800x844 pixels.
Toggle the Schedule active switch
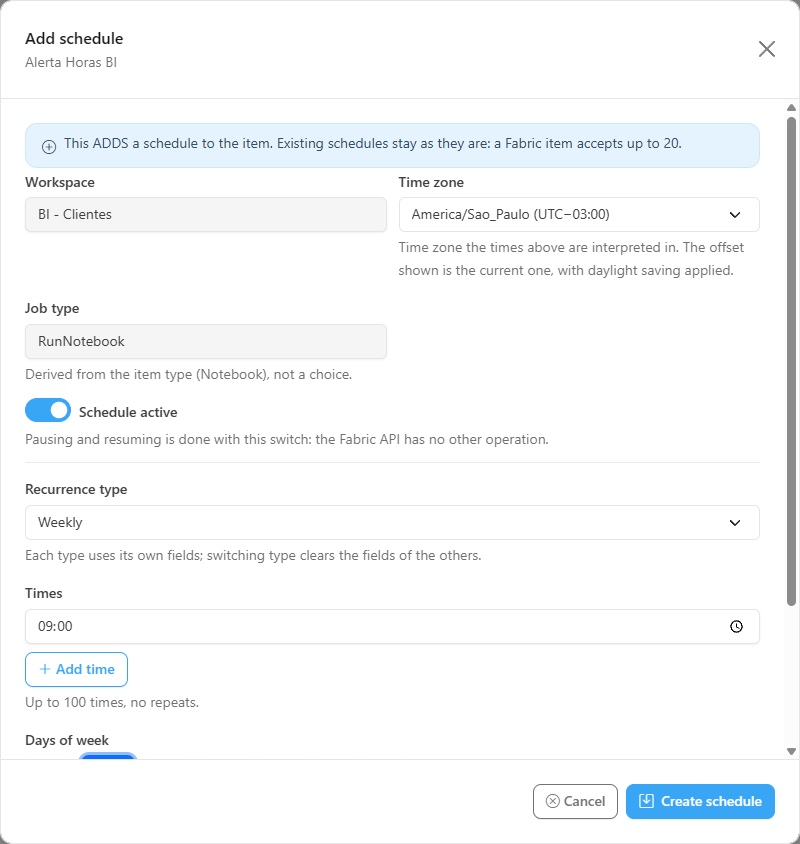pos(48,411)
